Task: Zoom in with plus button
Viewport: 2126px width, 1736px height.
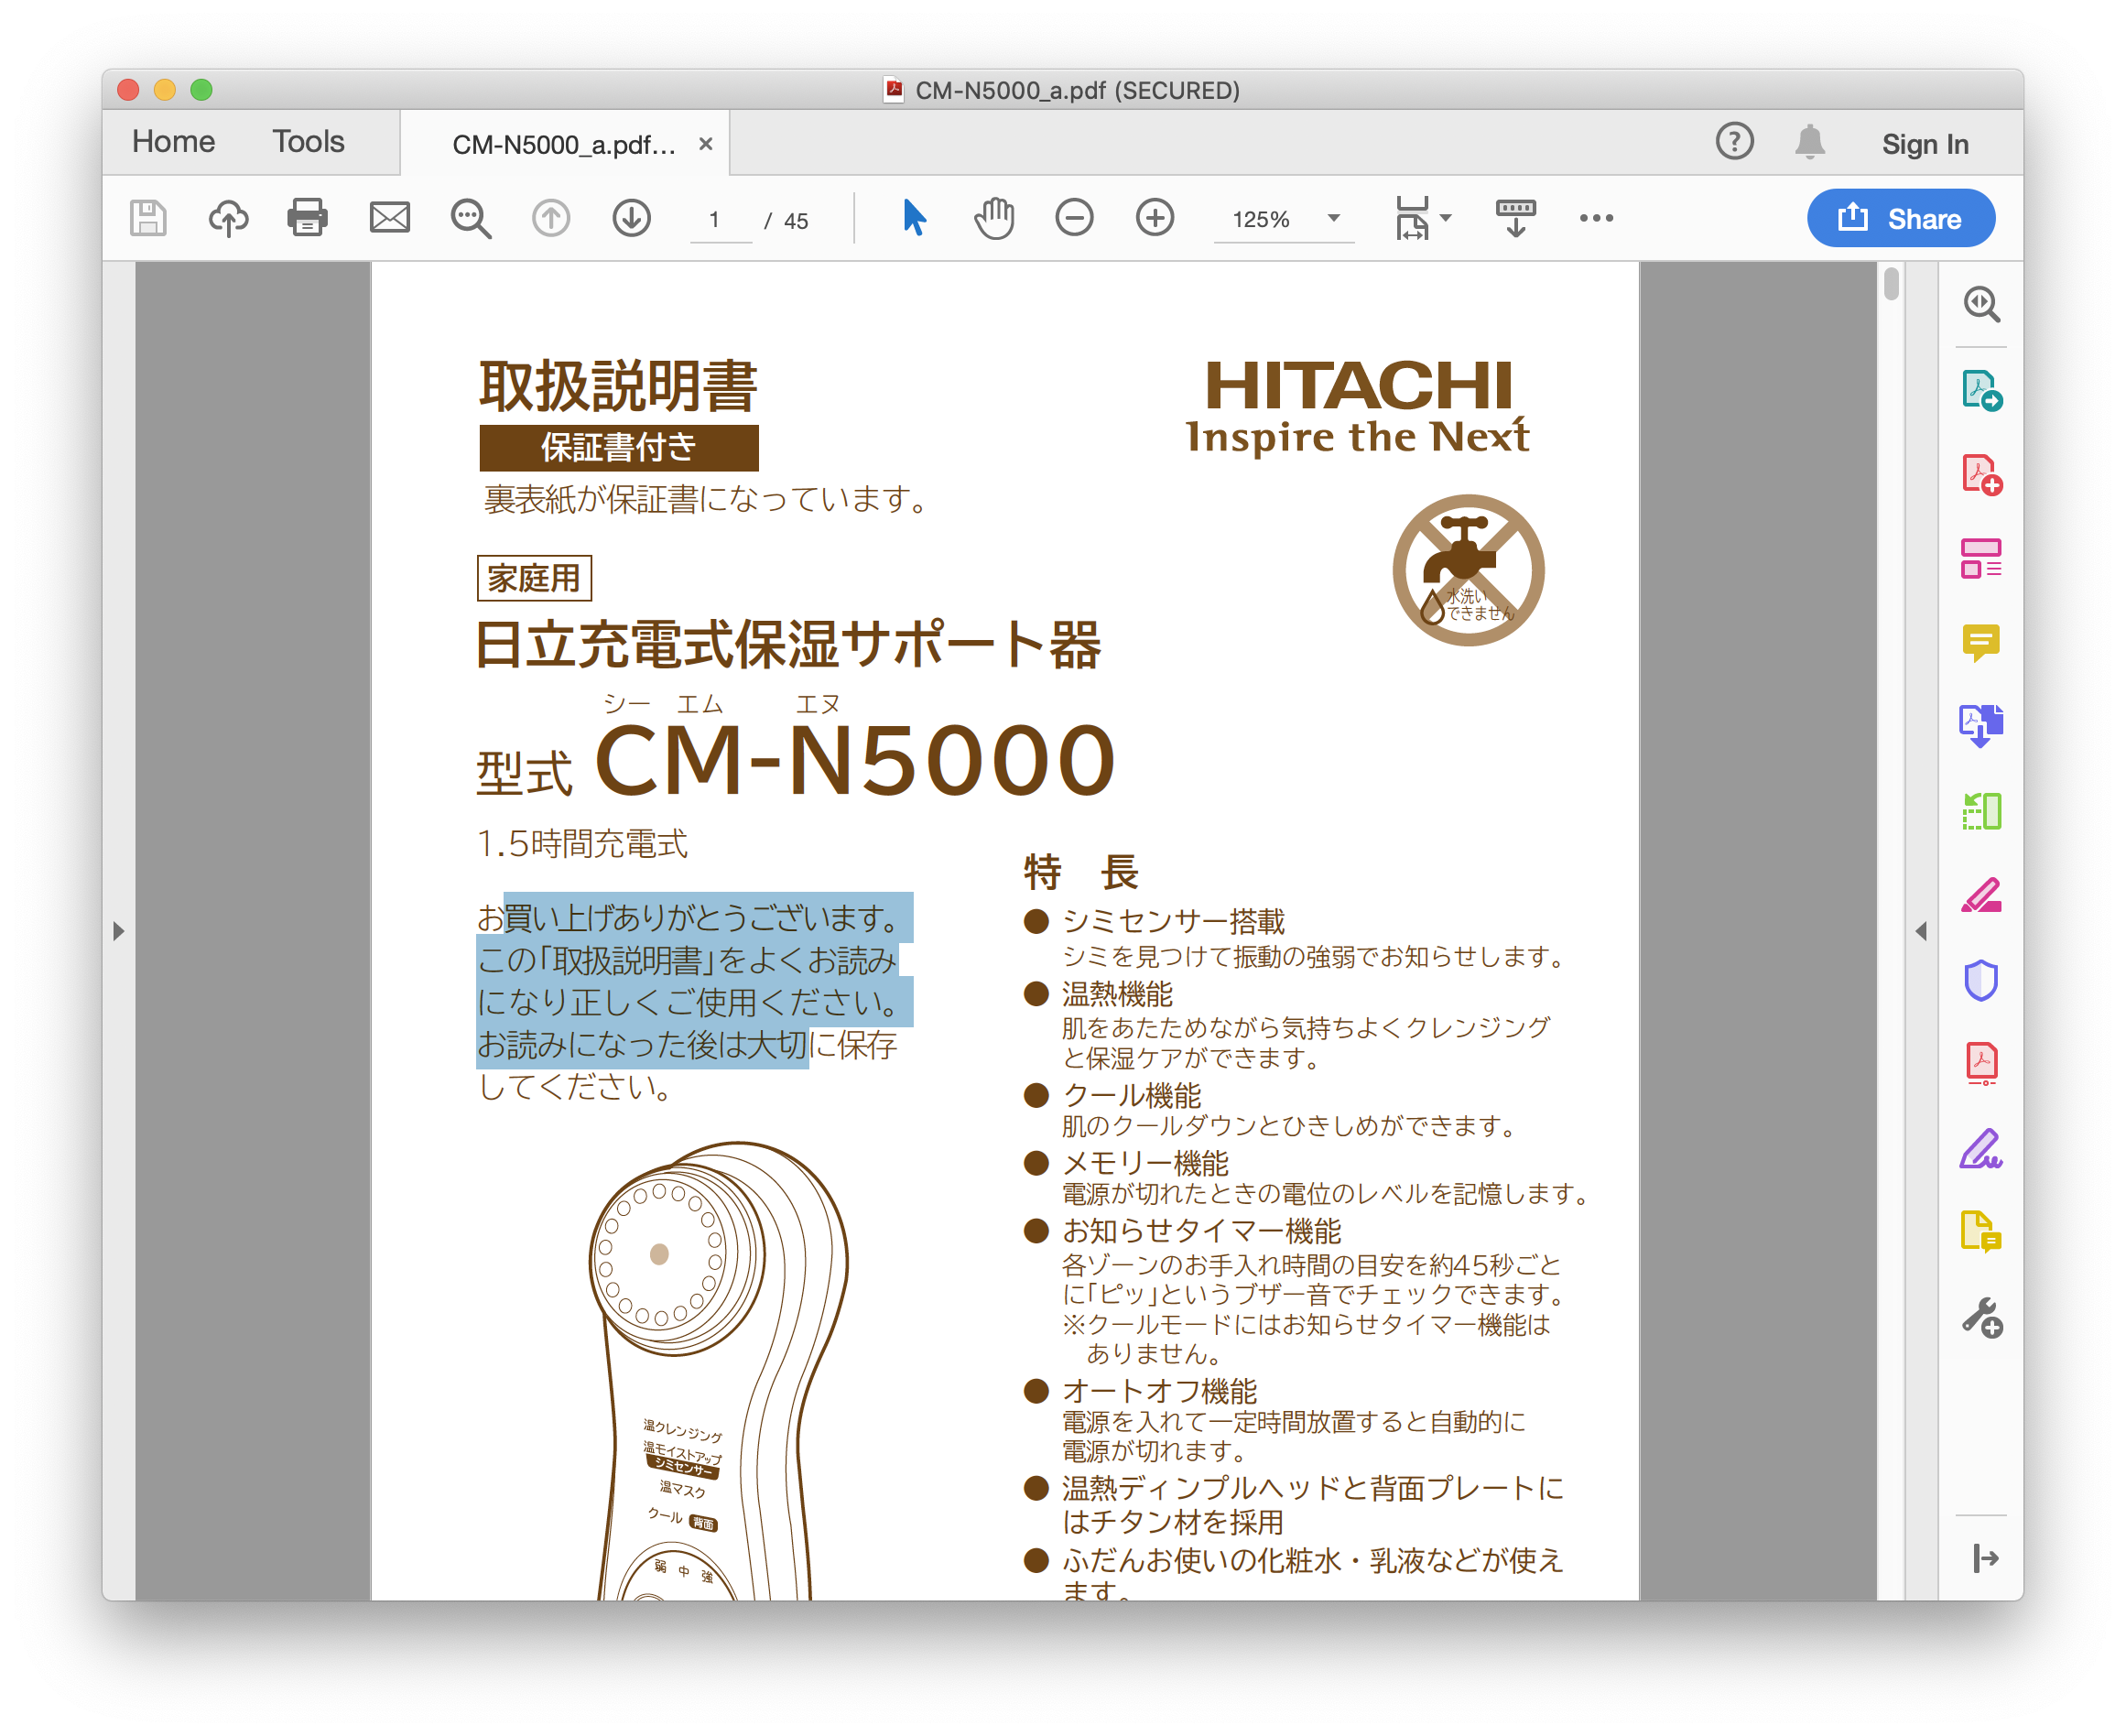Action: point(1155,218)
